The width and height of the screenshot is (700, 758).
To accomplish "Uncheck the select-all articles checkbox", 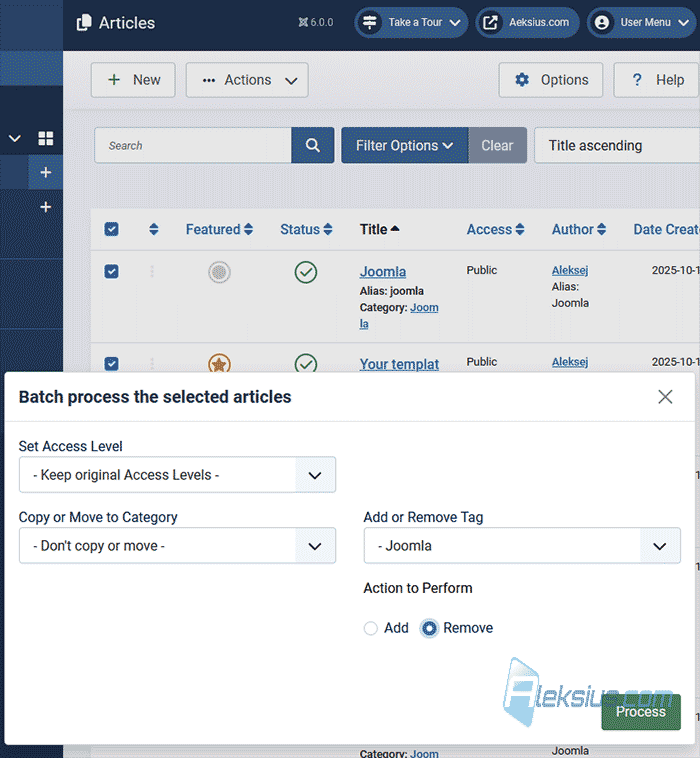I will tap(111, 229).
